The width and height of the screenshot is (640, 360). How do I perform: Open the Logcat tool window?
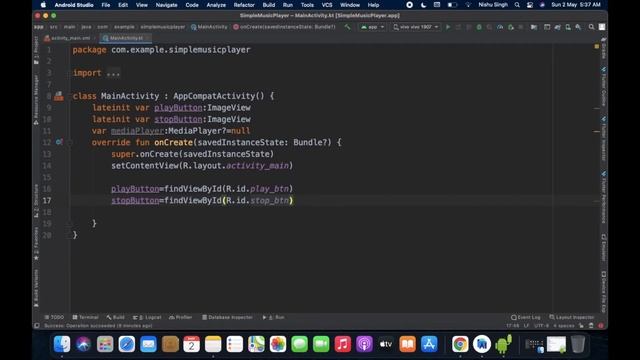pyautogui.click(x=147, y=317)
